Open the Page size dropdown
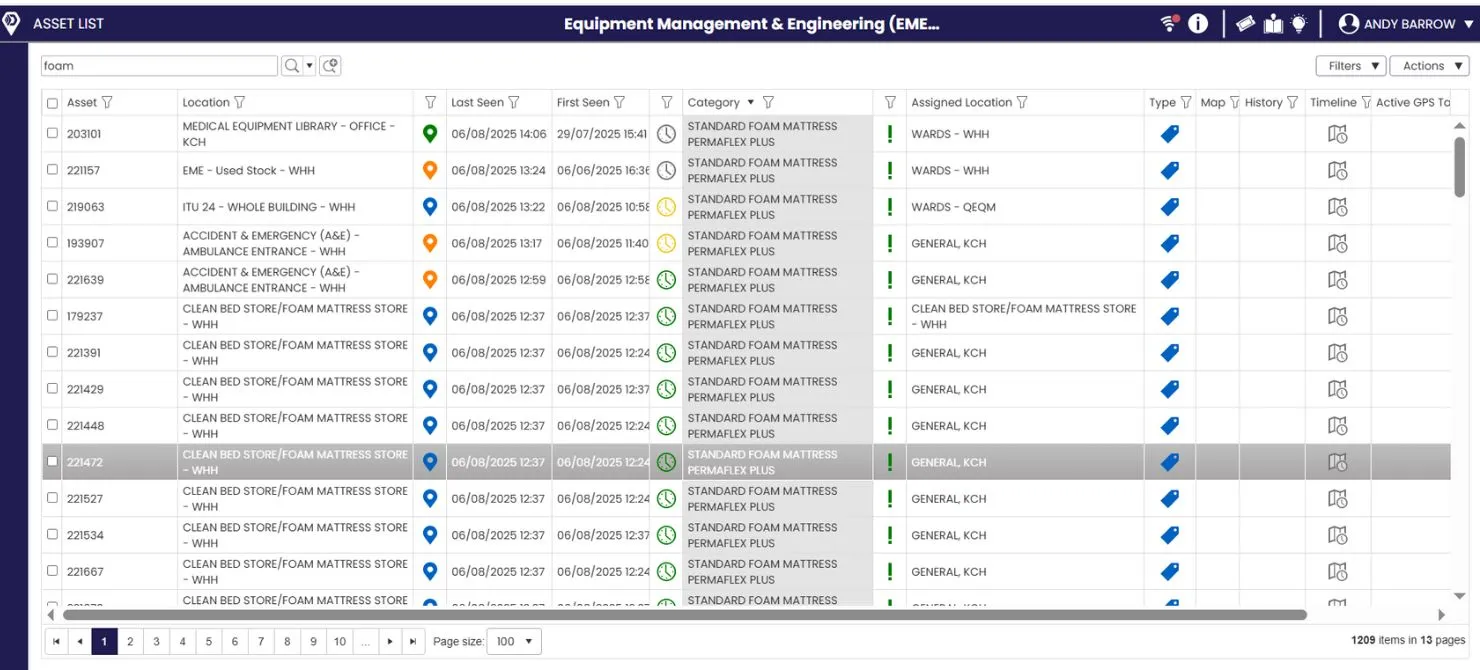 click(513, 641)
